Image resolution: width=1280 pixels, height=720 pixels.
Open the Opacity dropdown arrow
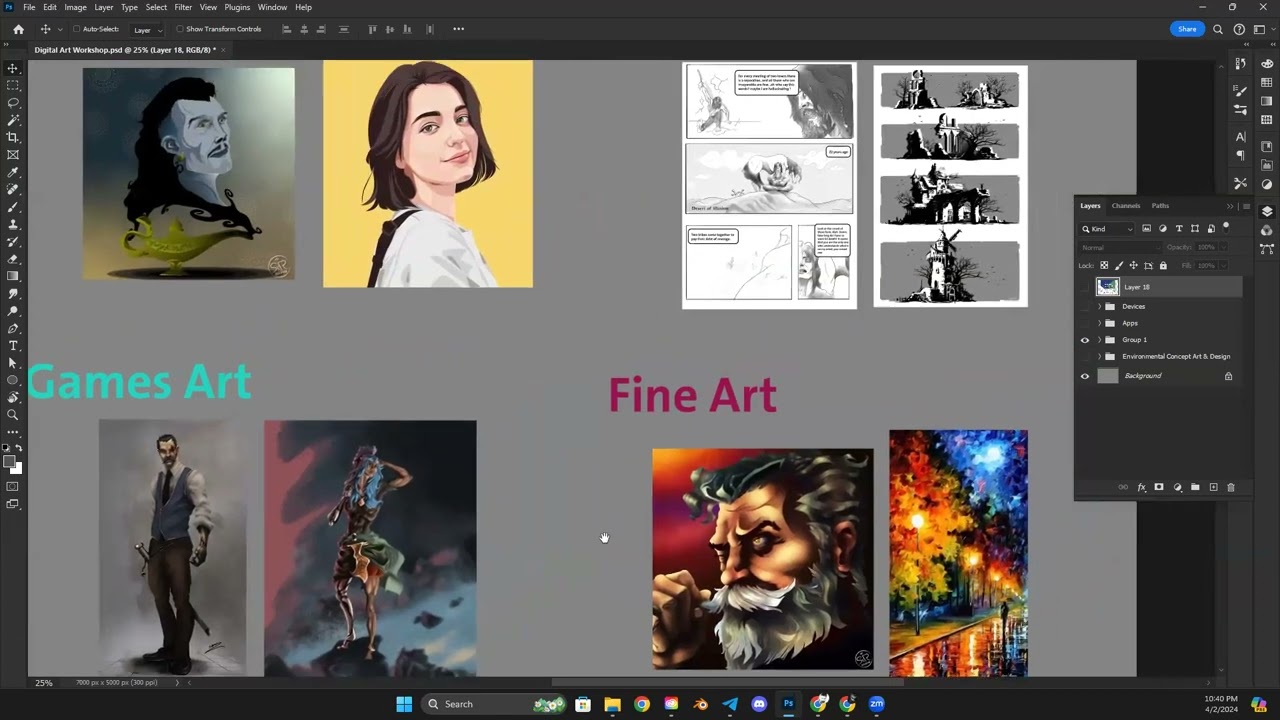pos(1222,247)
